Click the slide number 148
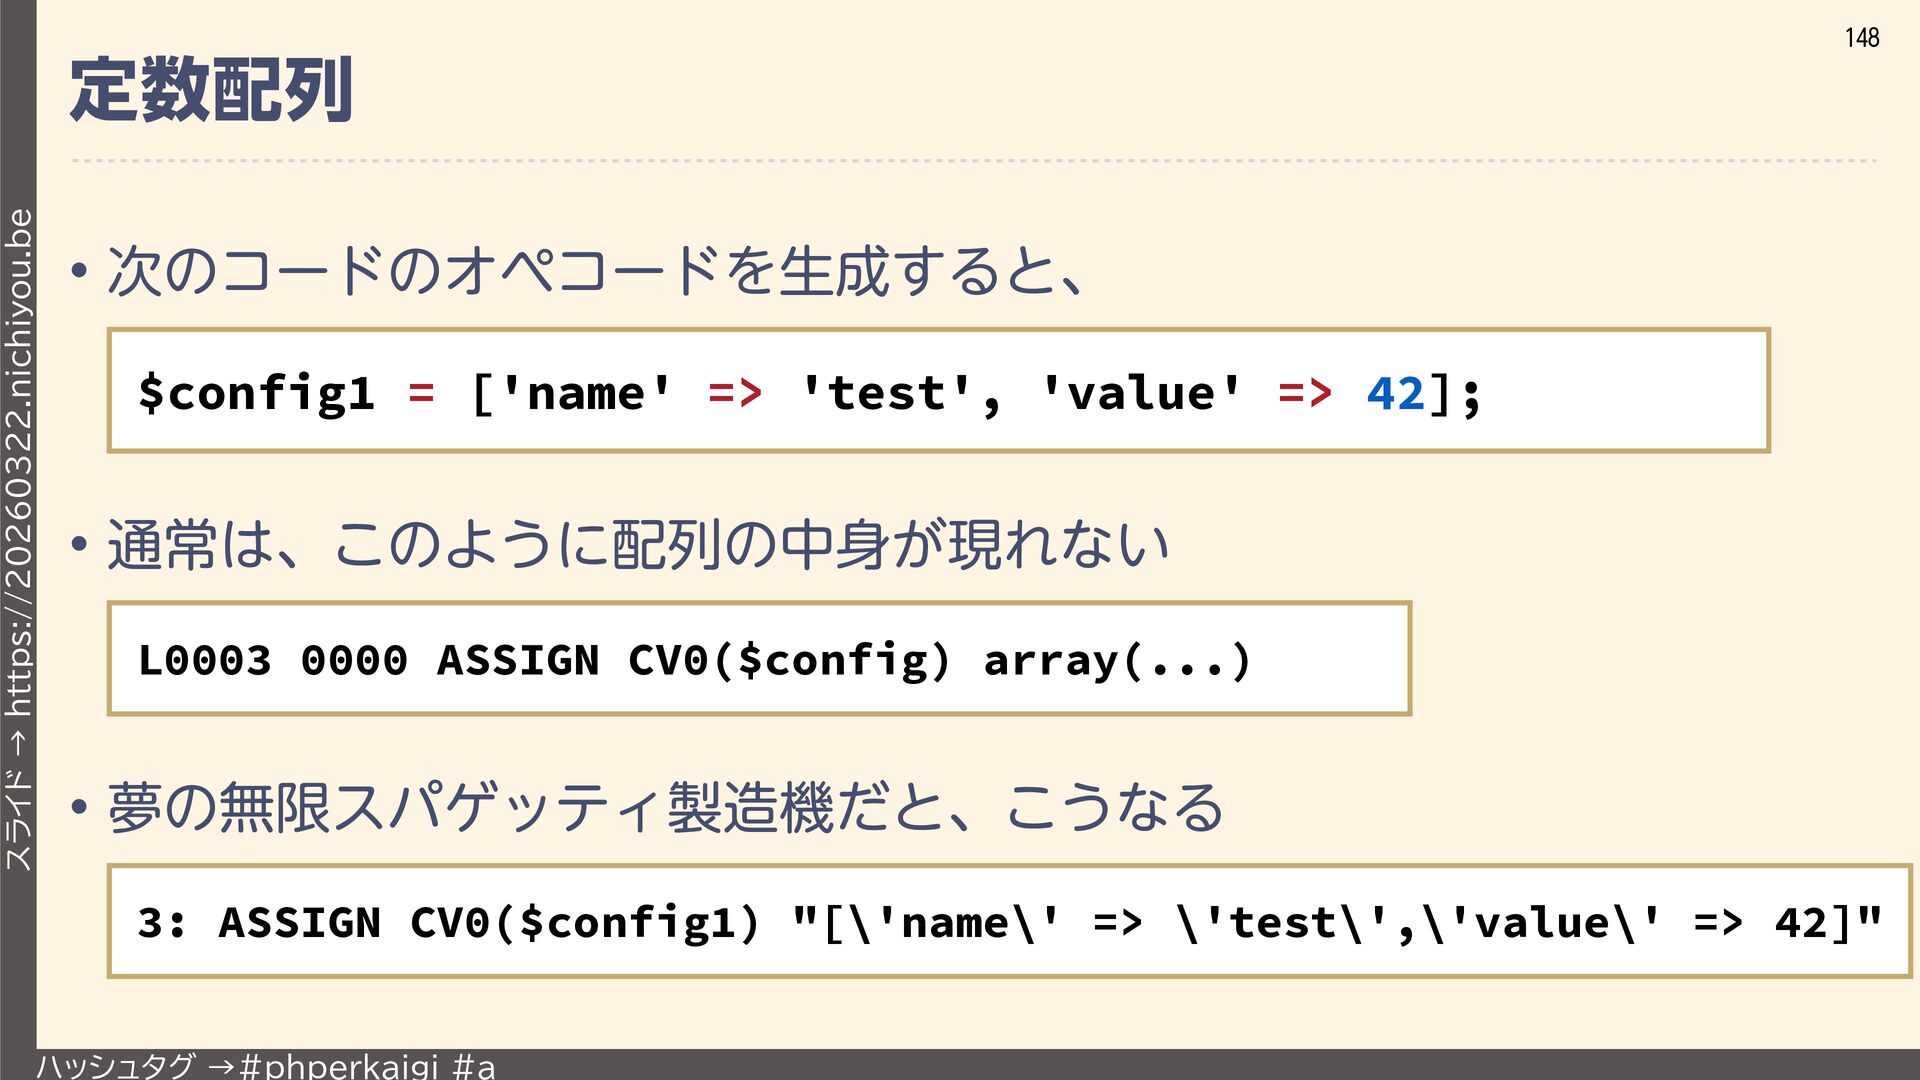Screen dimensions: 1920x1080 (x=1861, y=38)
